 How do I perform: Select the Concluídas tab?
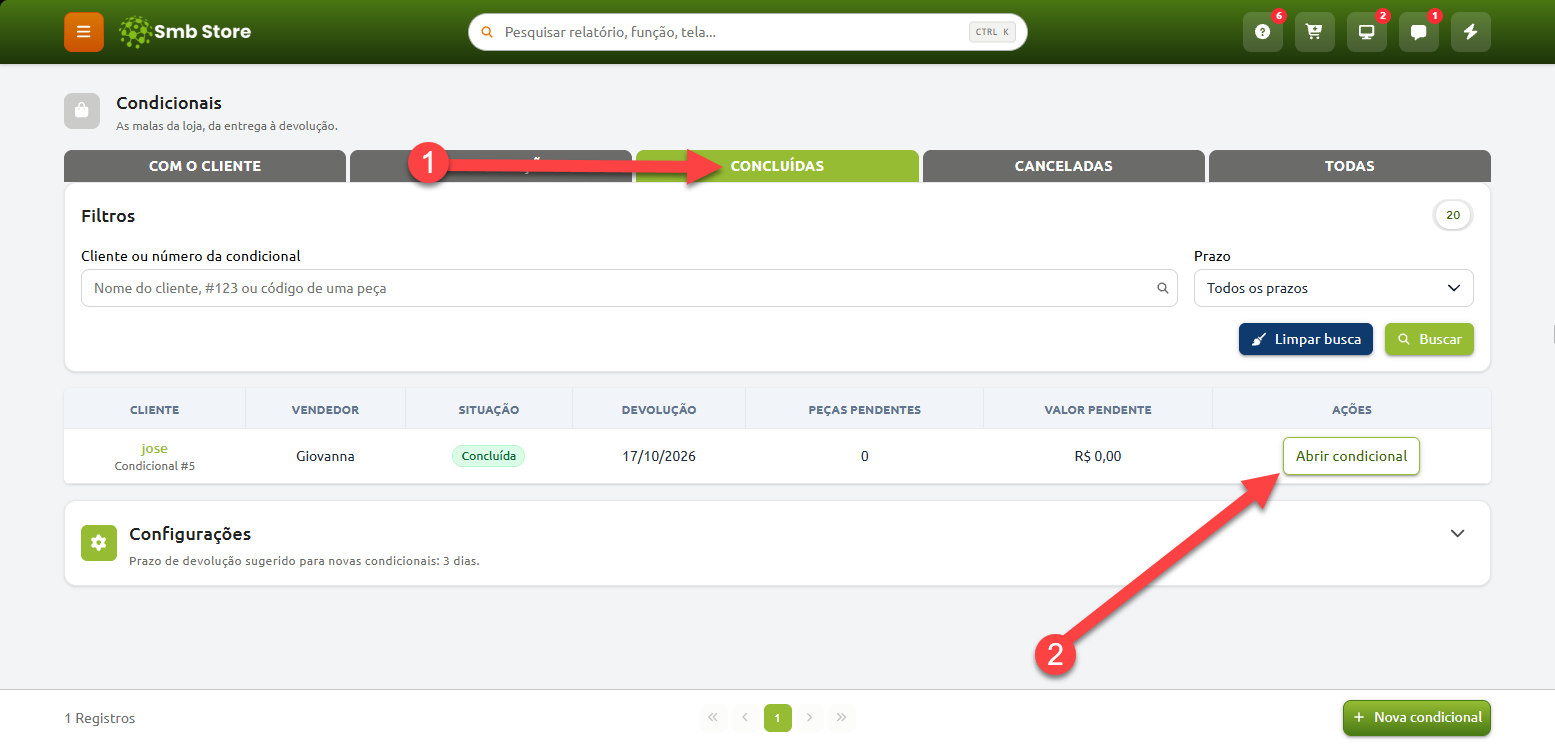(x=777, y=166)
